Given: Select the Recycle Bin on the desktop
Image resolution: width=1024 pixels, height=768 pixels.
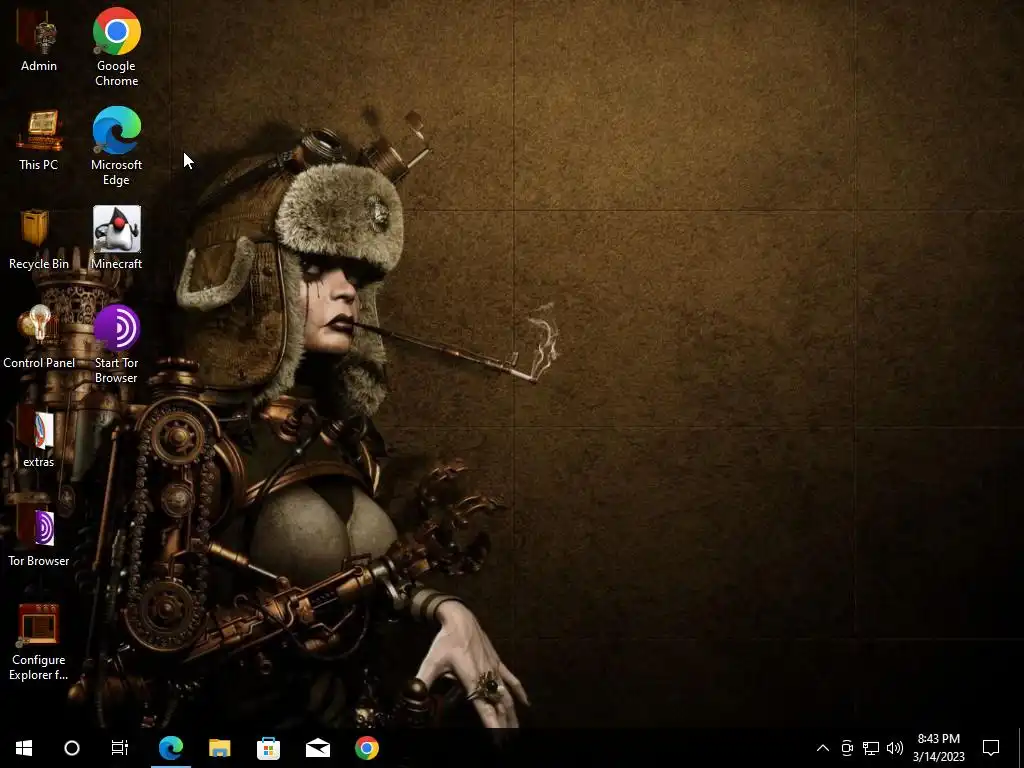Looking at the screenshot, I should [x=39, y=239].
